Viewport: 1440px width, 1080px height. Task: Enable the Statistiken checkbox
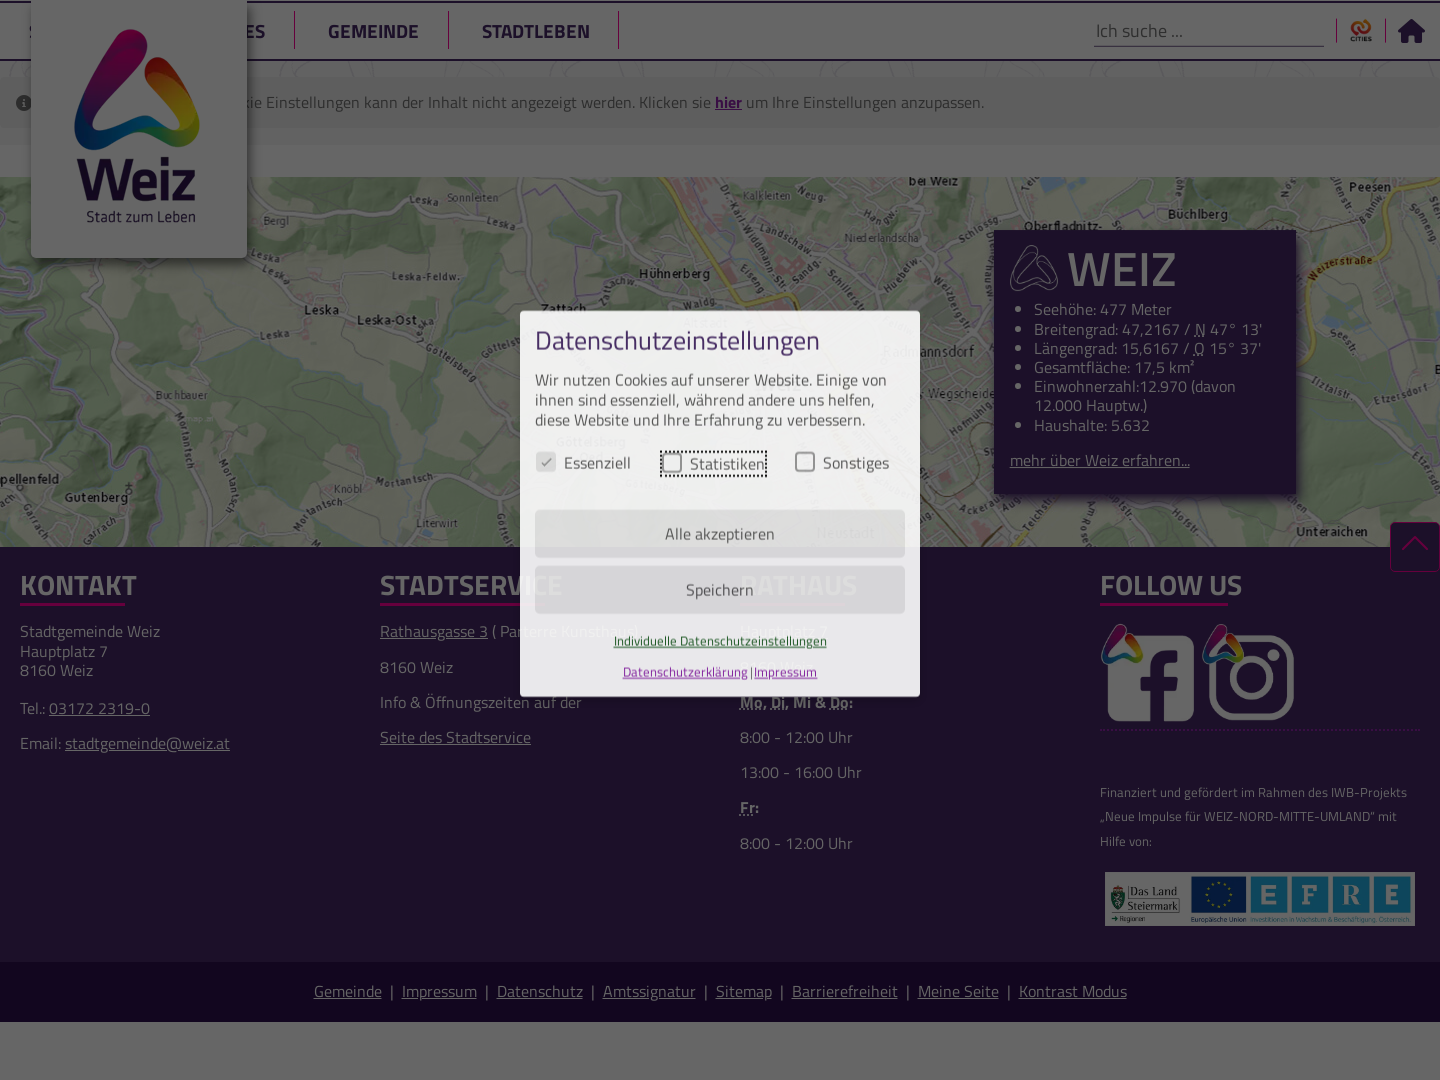[x=672, y=463]
